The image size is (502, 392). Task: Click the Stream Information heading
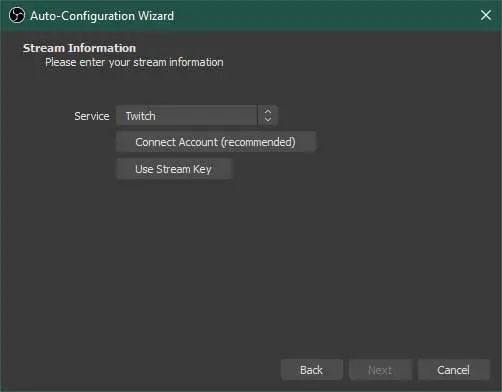(79, 48)
